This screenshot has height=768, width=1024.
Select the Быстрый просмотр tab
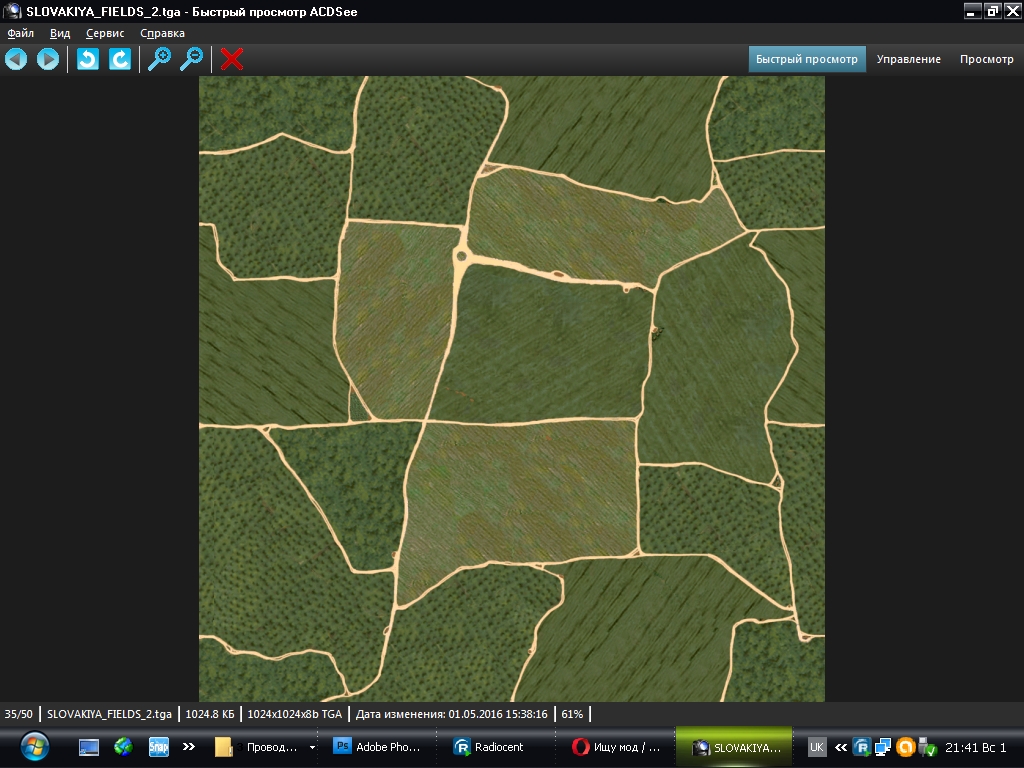[806, 59]
